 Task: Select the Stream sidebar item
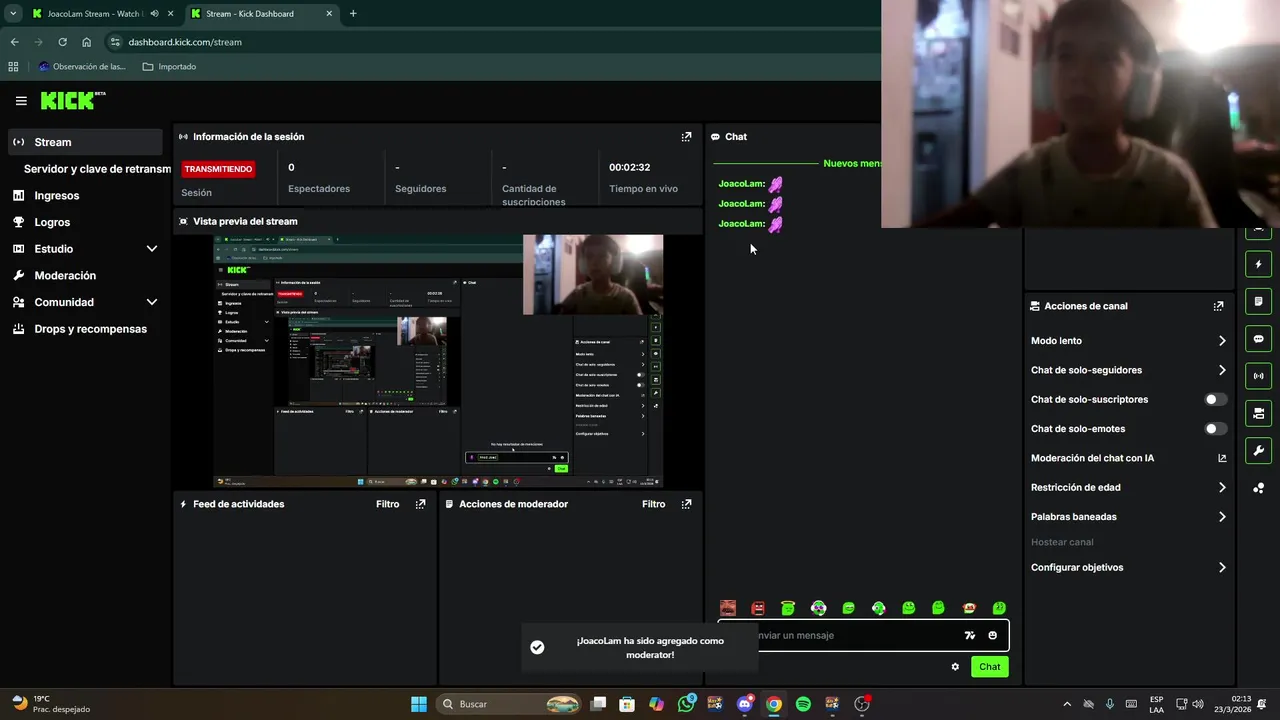[85, 142]
